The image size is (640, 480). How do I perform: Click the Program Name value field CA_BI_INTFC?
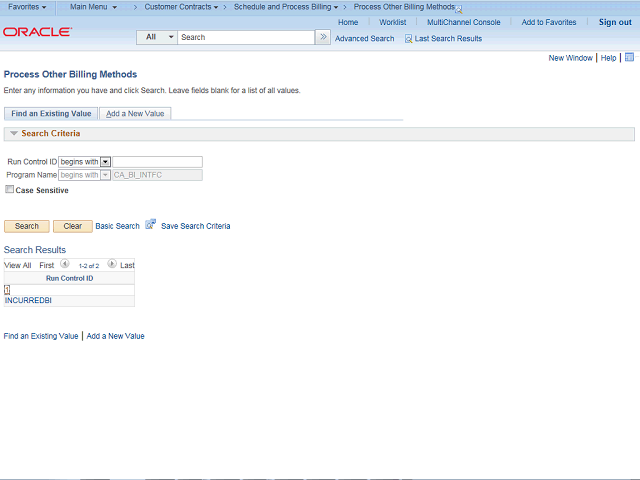pos(158,175)
